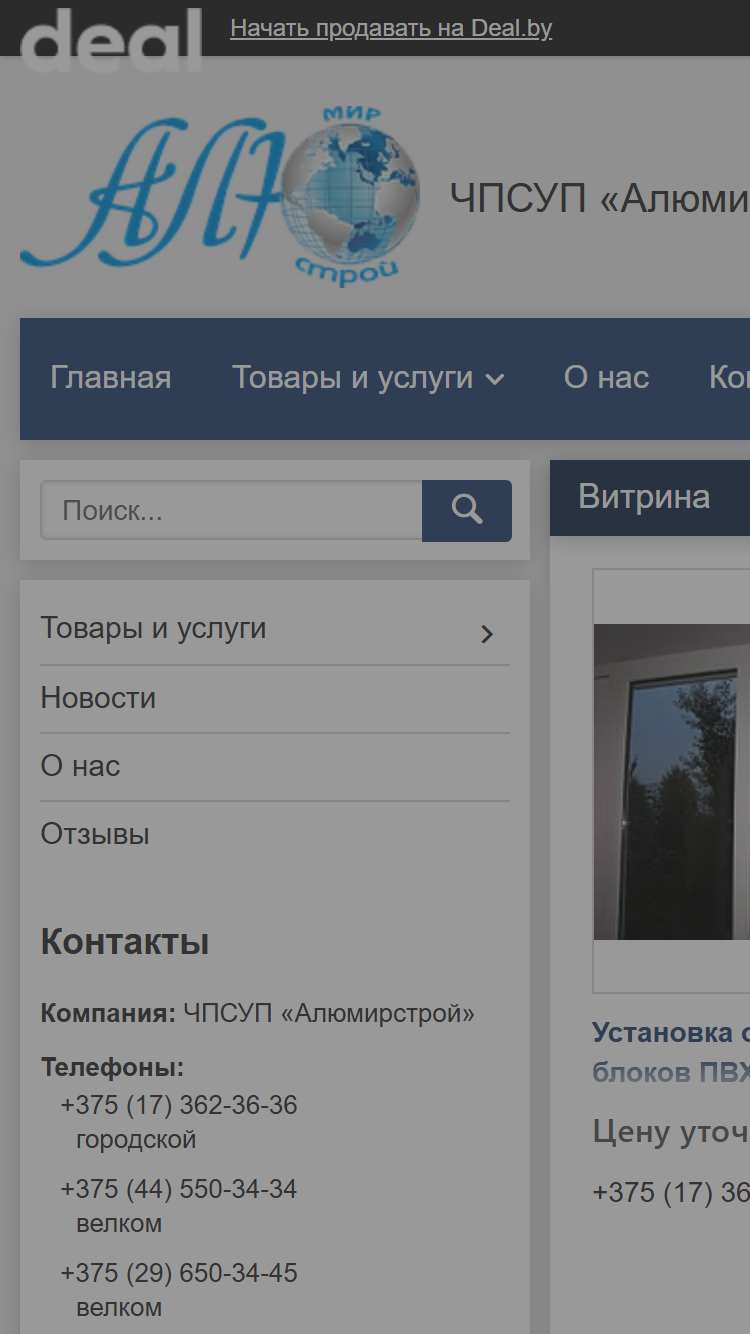Open product link 'Установка … блоков ПВХ'
Image resolution: width=750 pixels, height=1334 pixels.
tap(671, 1052)
